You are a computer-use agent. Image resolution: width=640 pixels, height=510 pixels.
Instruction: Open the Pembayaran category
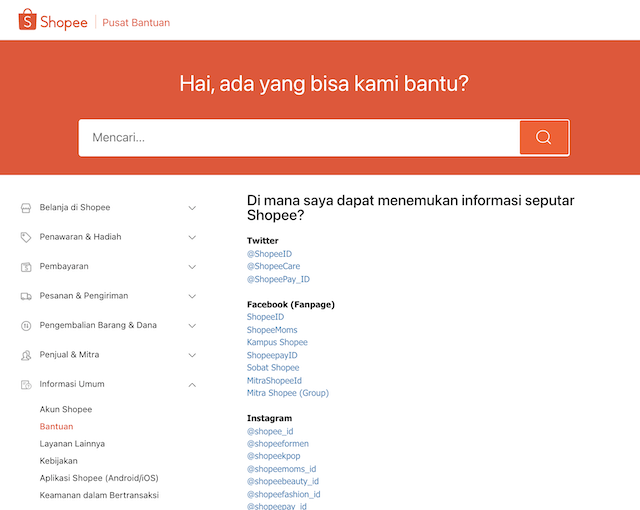tap(64, 266)
